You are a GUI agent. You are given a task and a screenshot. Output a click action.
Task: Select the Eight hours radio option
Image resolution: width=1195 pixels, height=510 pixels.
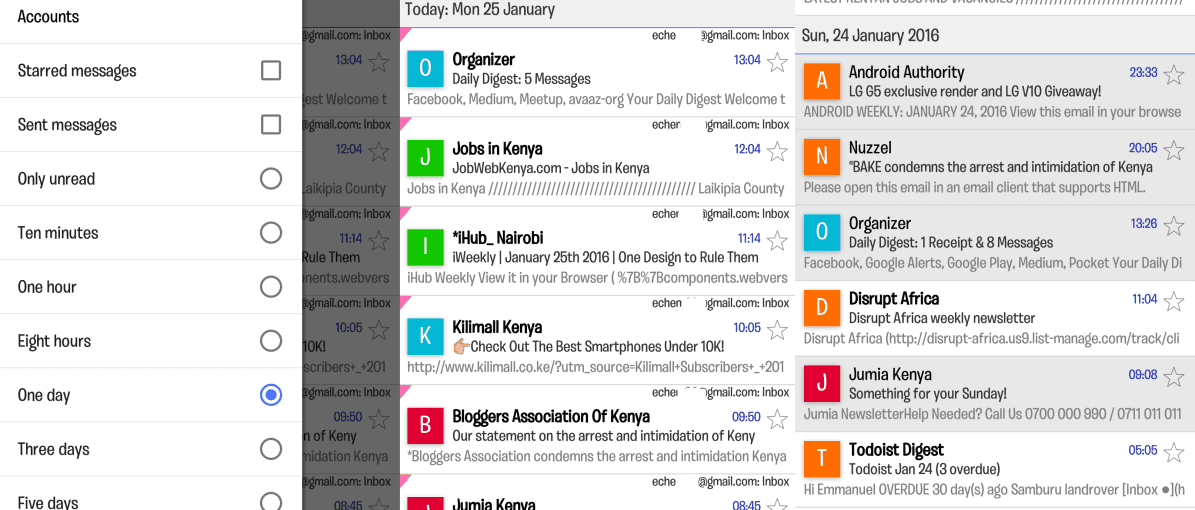[271, 342]
